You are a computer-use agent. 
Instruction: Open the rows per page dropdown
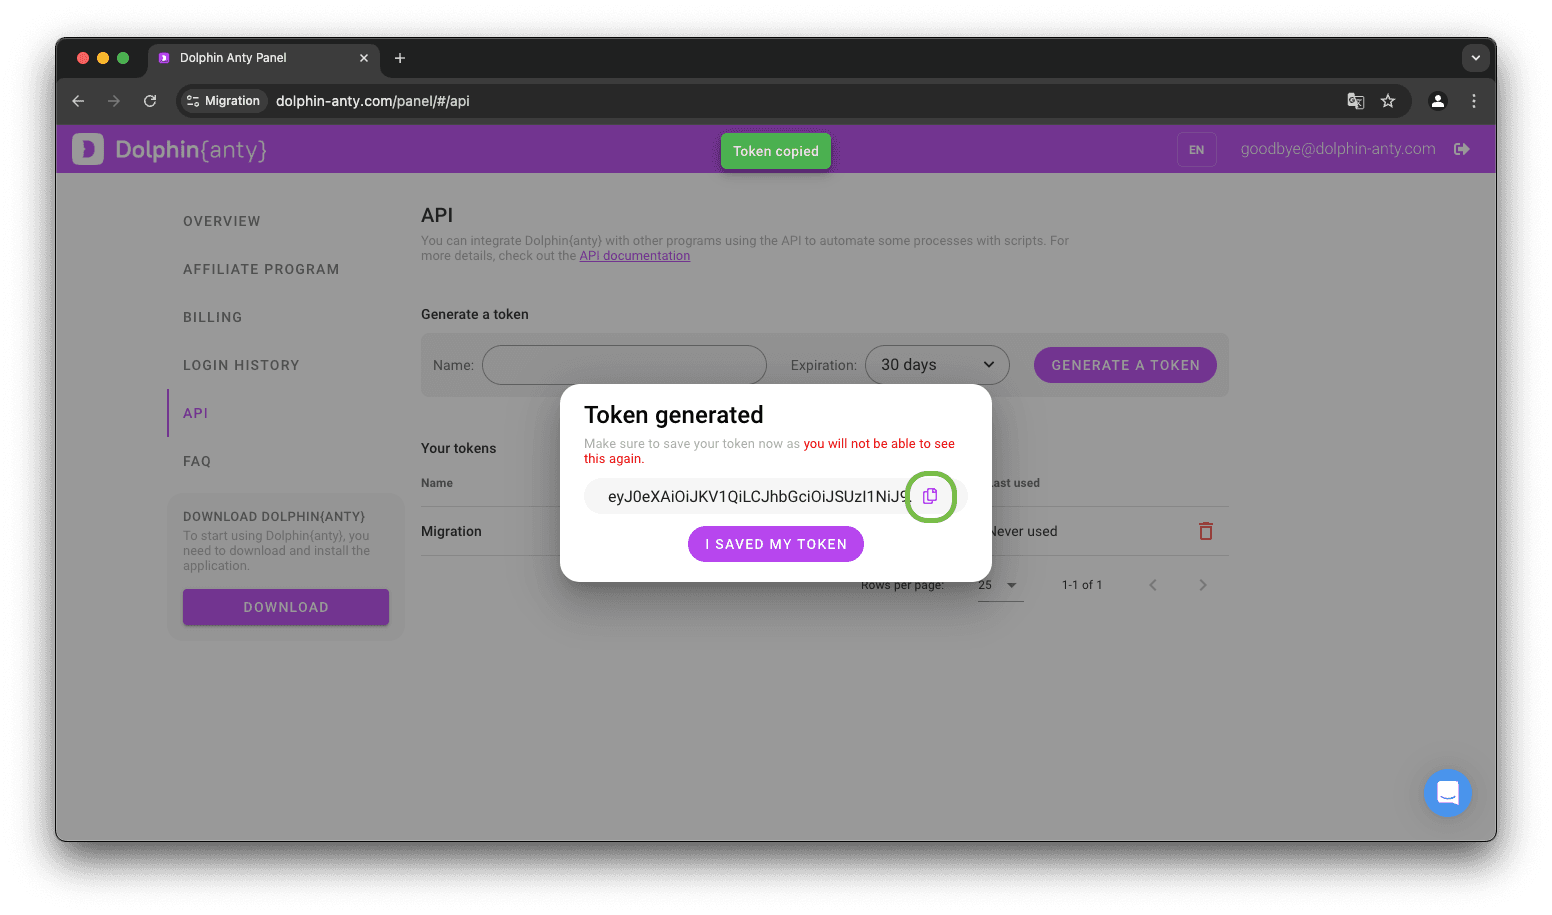click(x=999, y=585)
